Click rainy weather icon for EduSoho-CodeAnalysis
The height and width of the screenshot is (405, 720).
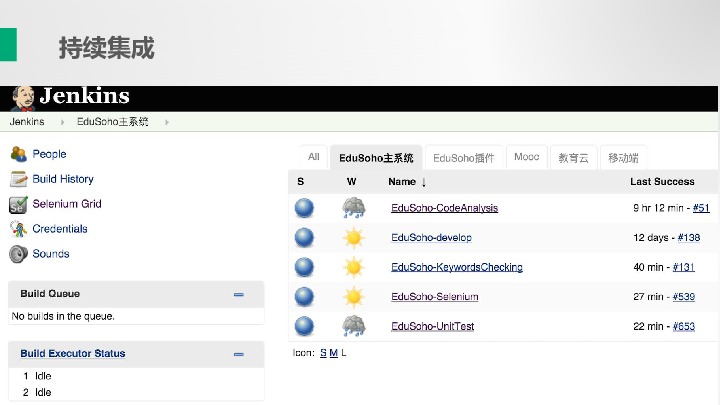coord(354,208)
